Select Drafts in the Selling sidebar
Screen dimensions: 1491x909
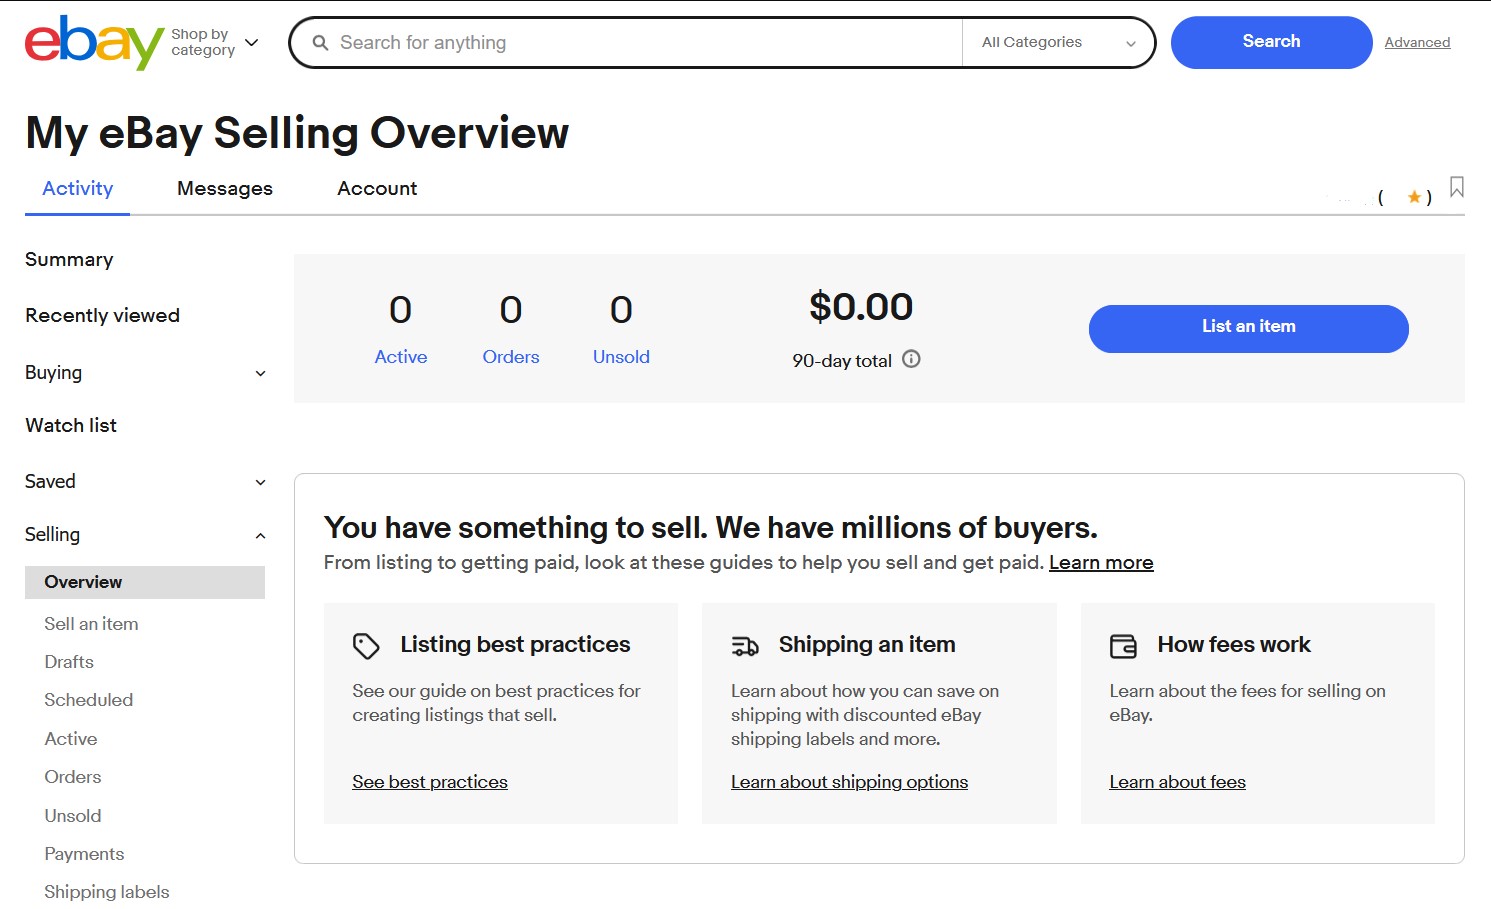pyautogui.click(x=68, y=661)
